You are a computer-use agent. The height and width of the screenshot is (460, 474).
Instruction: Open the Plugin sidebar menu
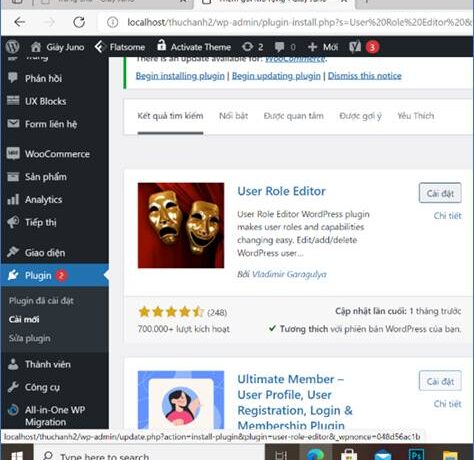point(54,275)
